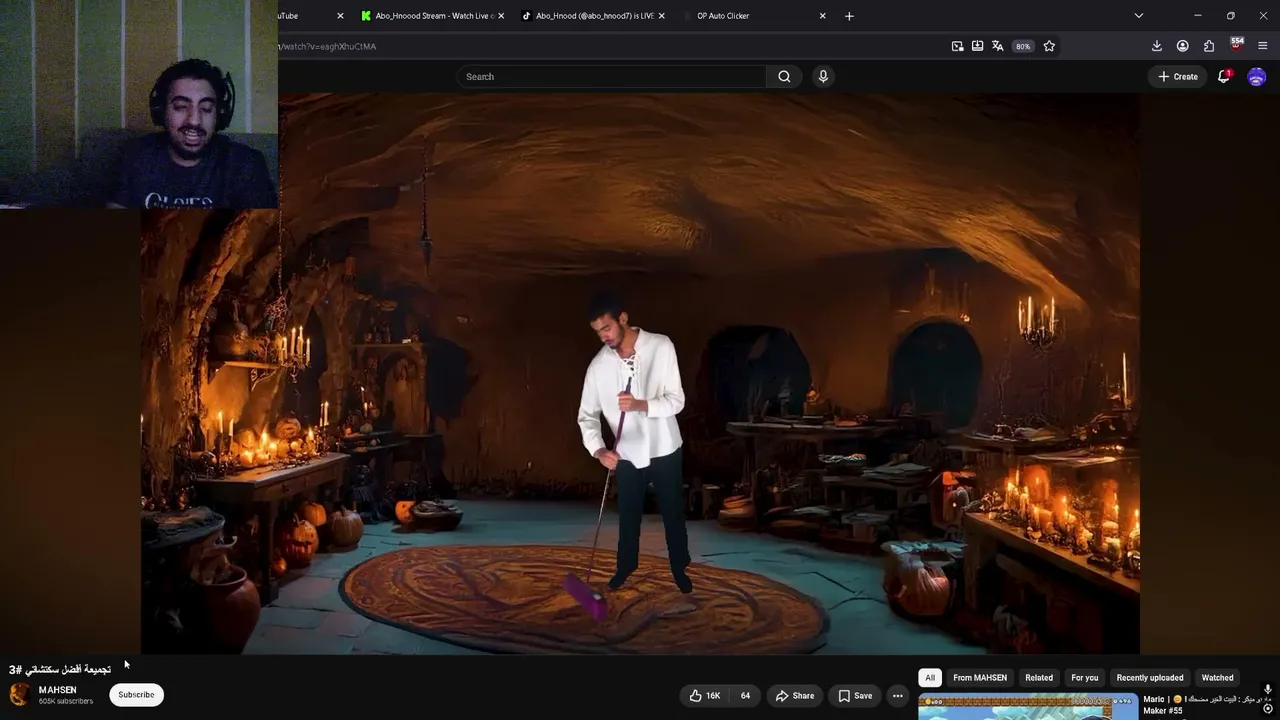Open YouTube notifications bell
This screenshot has width=1280, height=720.
(1223, 76)
